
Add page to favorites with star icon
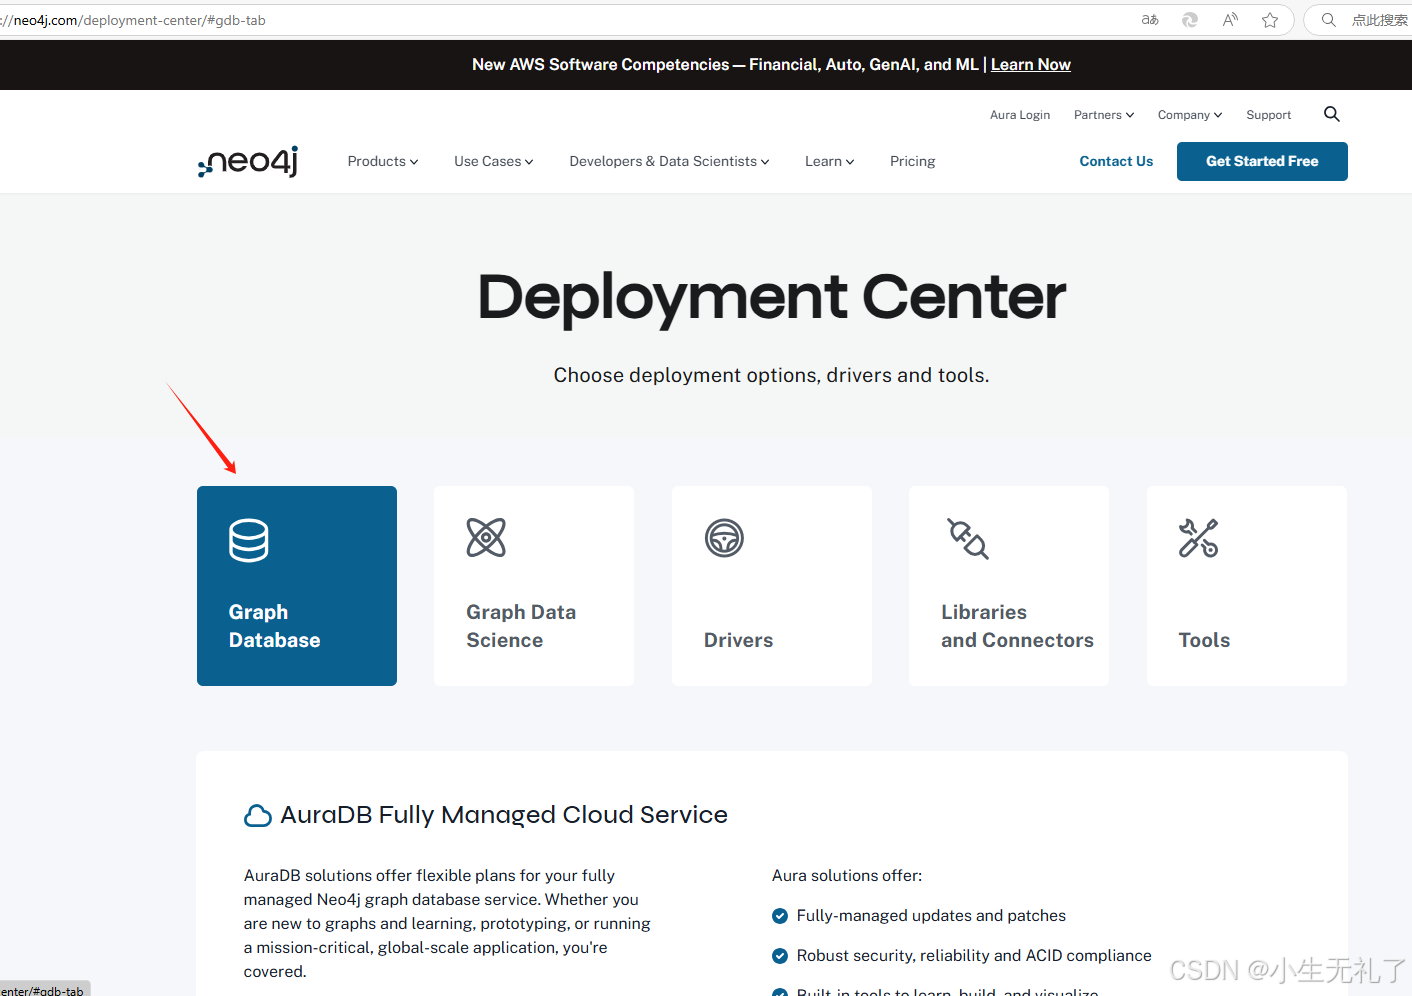point(1270,20)
